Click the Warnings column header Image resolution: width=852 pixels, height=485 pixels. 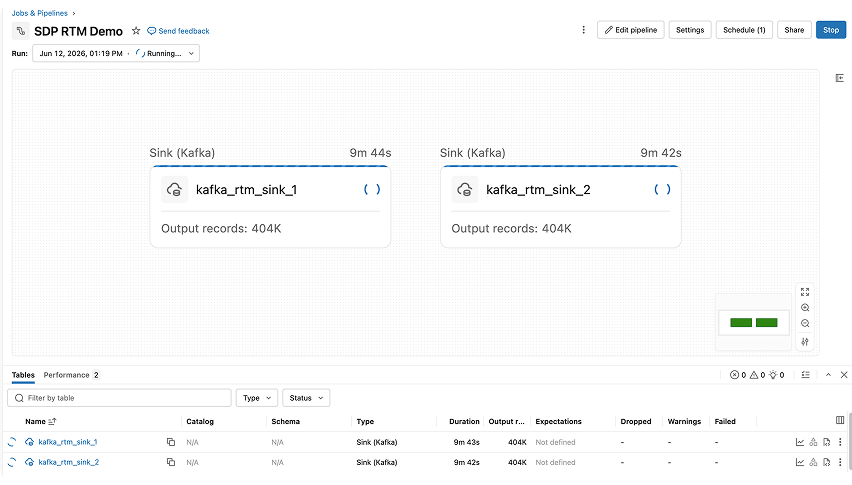pyautogui.click(x=684, y=421)
